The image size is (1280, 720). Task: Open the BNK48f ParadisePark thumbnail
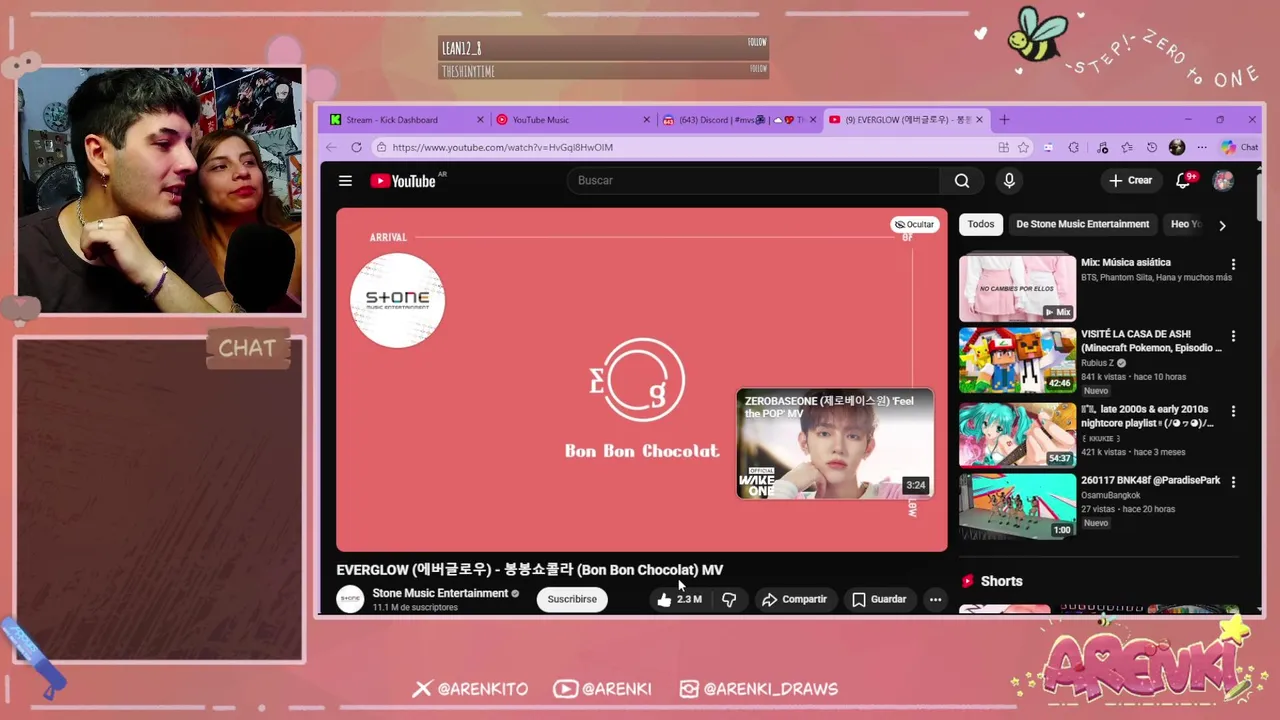click(1017, 506)
